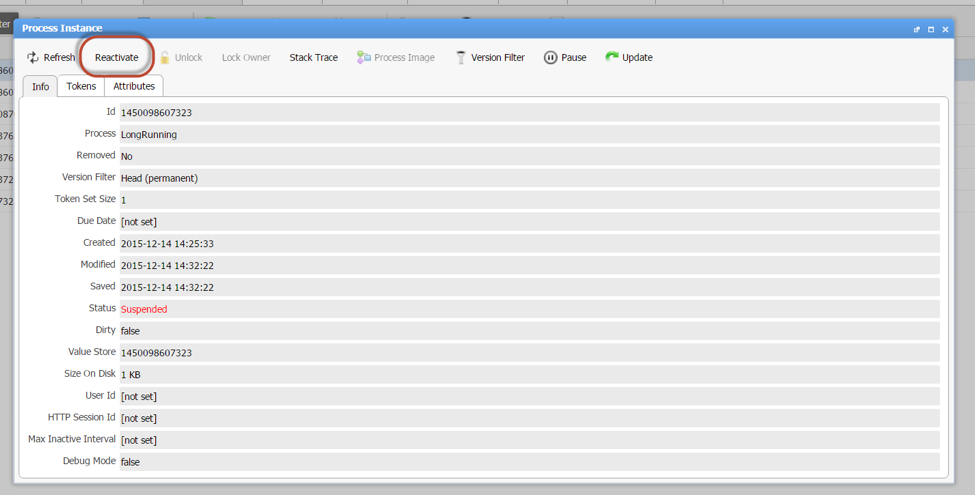Click the Created value 2015-12-14 14:25:33

[167, 244]
